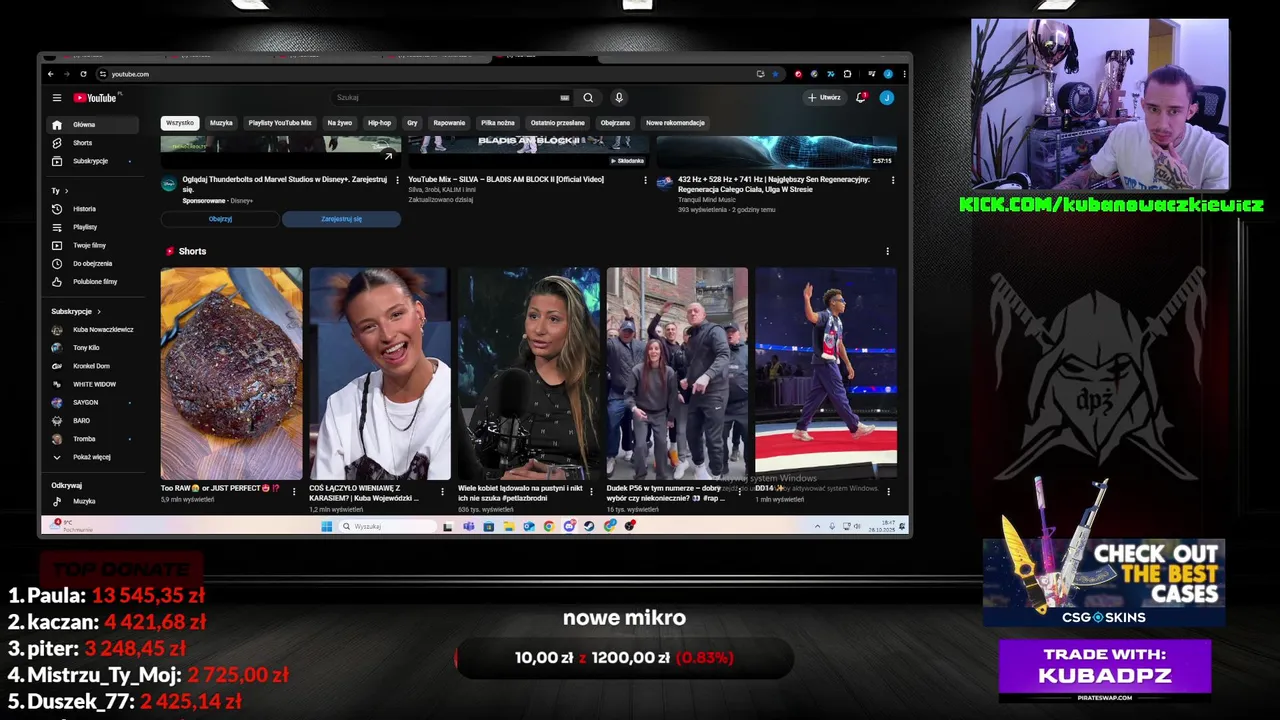Viewport: 1280px width, 720px height.
Task: Open options for 432 Hz sleep video
Action: click(x=893, y=180)
